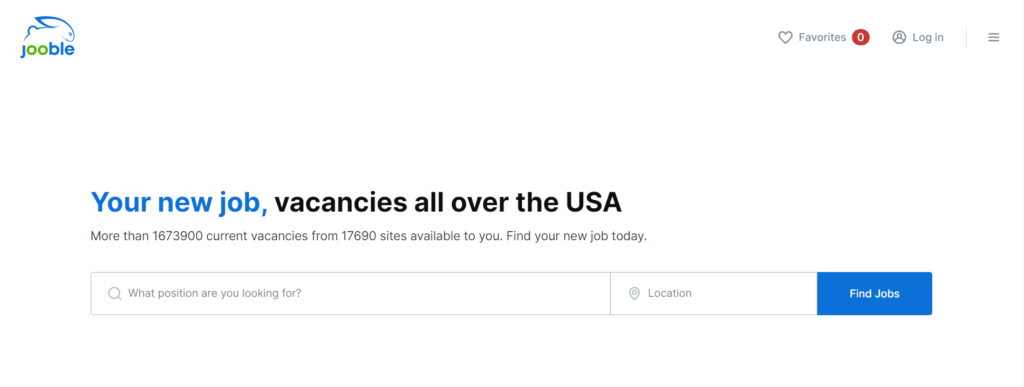This screenshot has width=1024, height=387.
Task: Click the Favorites heart icon
Action: pyautogui.click(x=785, y=38)
